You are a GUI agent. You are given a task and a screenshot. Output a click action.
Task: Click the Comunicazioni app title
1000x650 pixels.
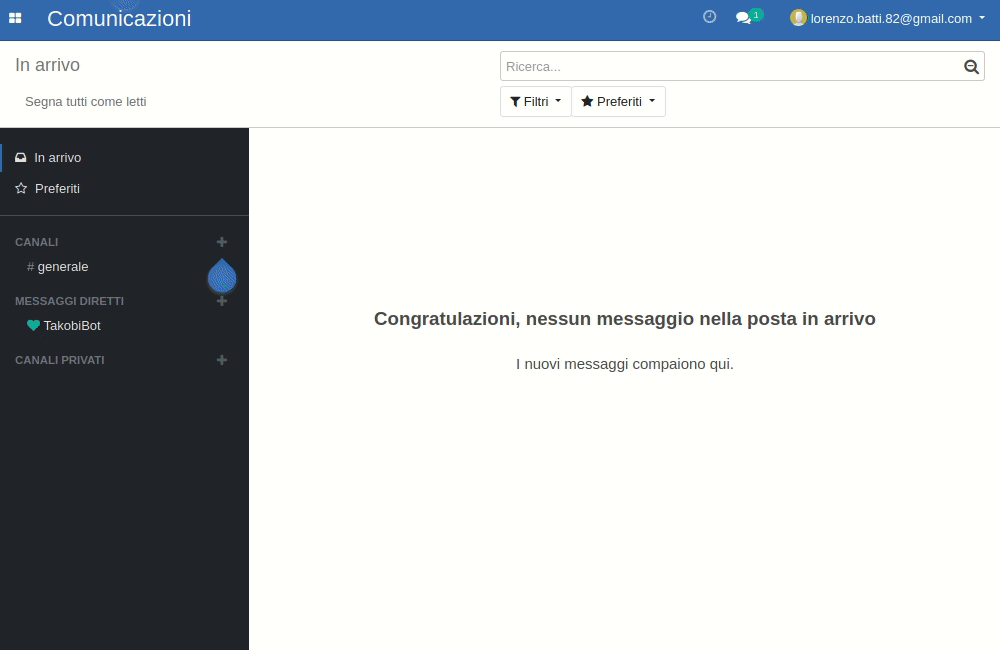(x=119, y=18)
